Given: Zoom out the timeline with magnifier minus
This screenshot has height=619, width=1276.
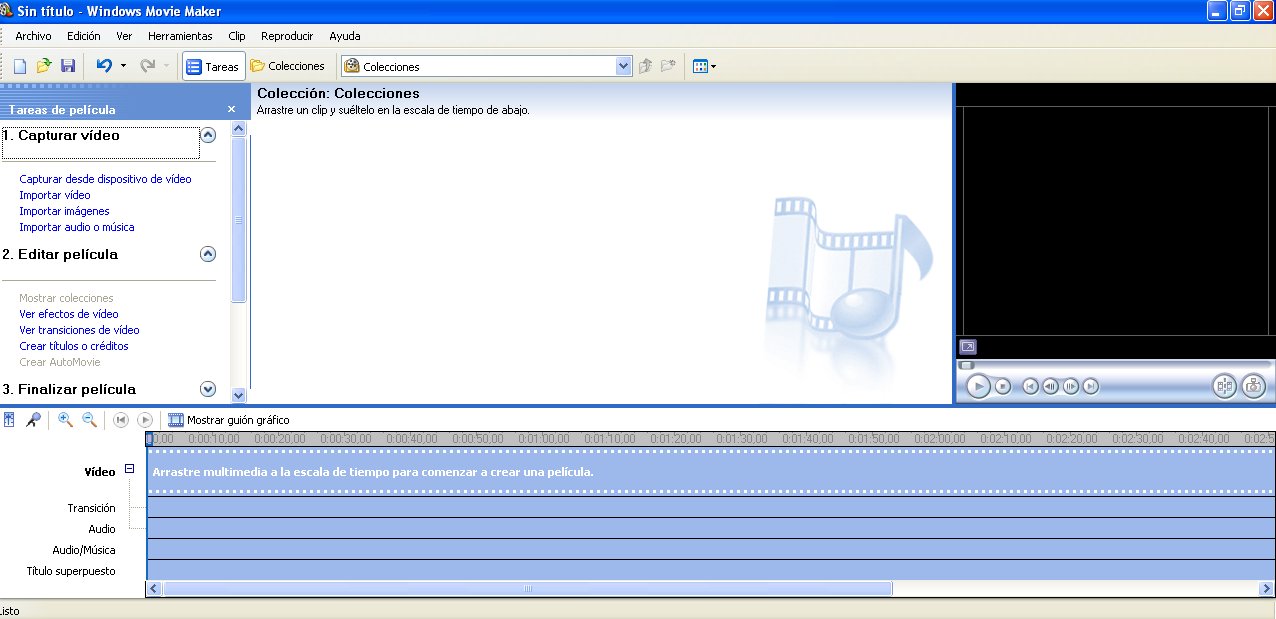Looking at the screenshot, I should pos(89,420).
